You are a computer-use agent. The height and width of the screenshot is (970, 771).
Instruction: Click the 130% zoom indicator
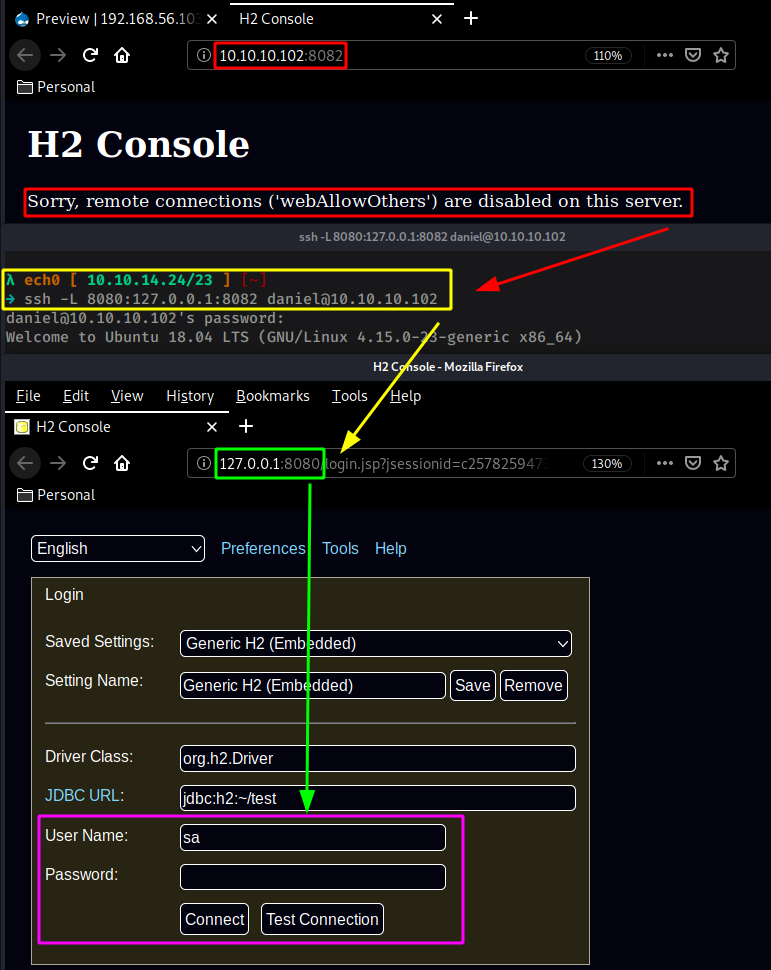(x=607, y=463)
